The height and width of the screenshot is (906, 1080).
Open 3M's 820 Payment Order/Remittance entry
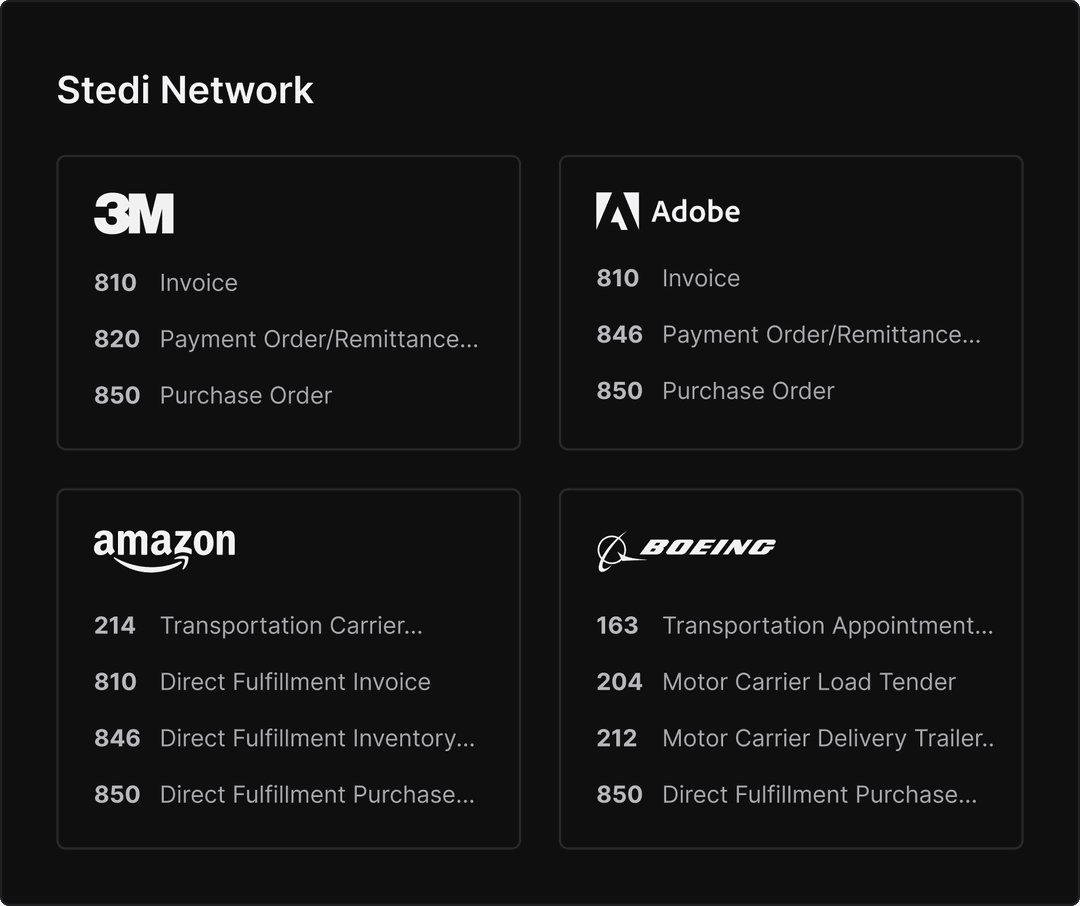click(x=286, y=339)
